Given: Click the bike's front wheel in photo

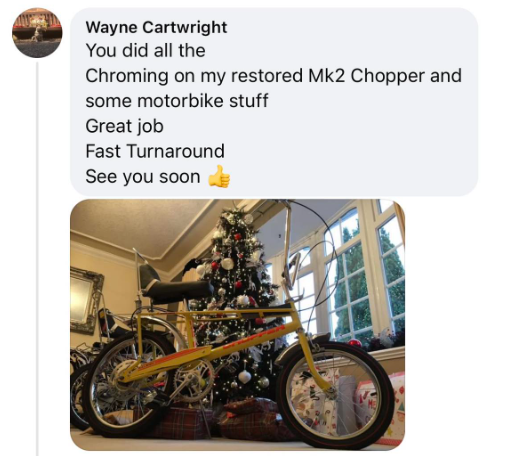Looking at the screenshot, I should (x=335, y=394).
